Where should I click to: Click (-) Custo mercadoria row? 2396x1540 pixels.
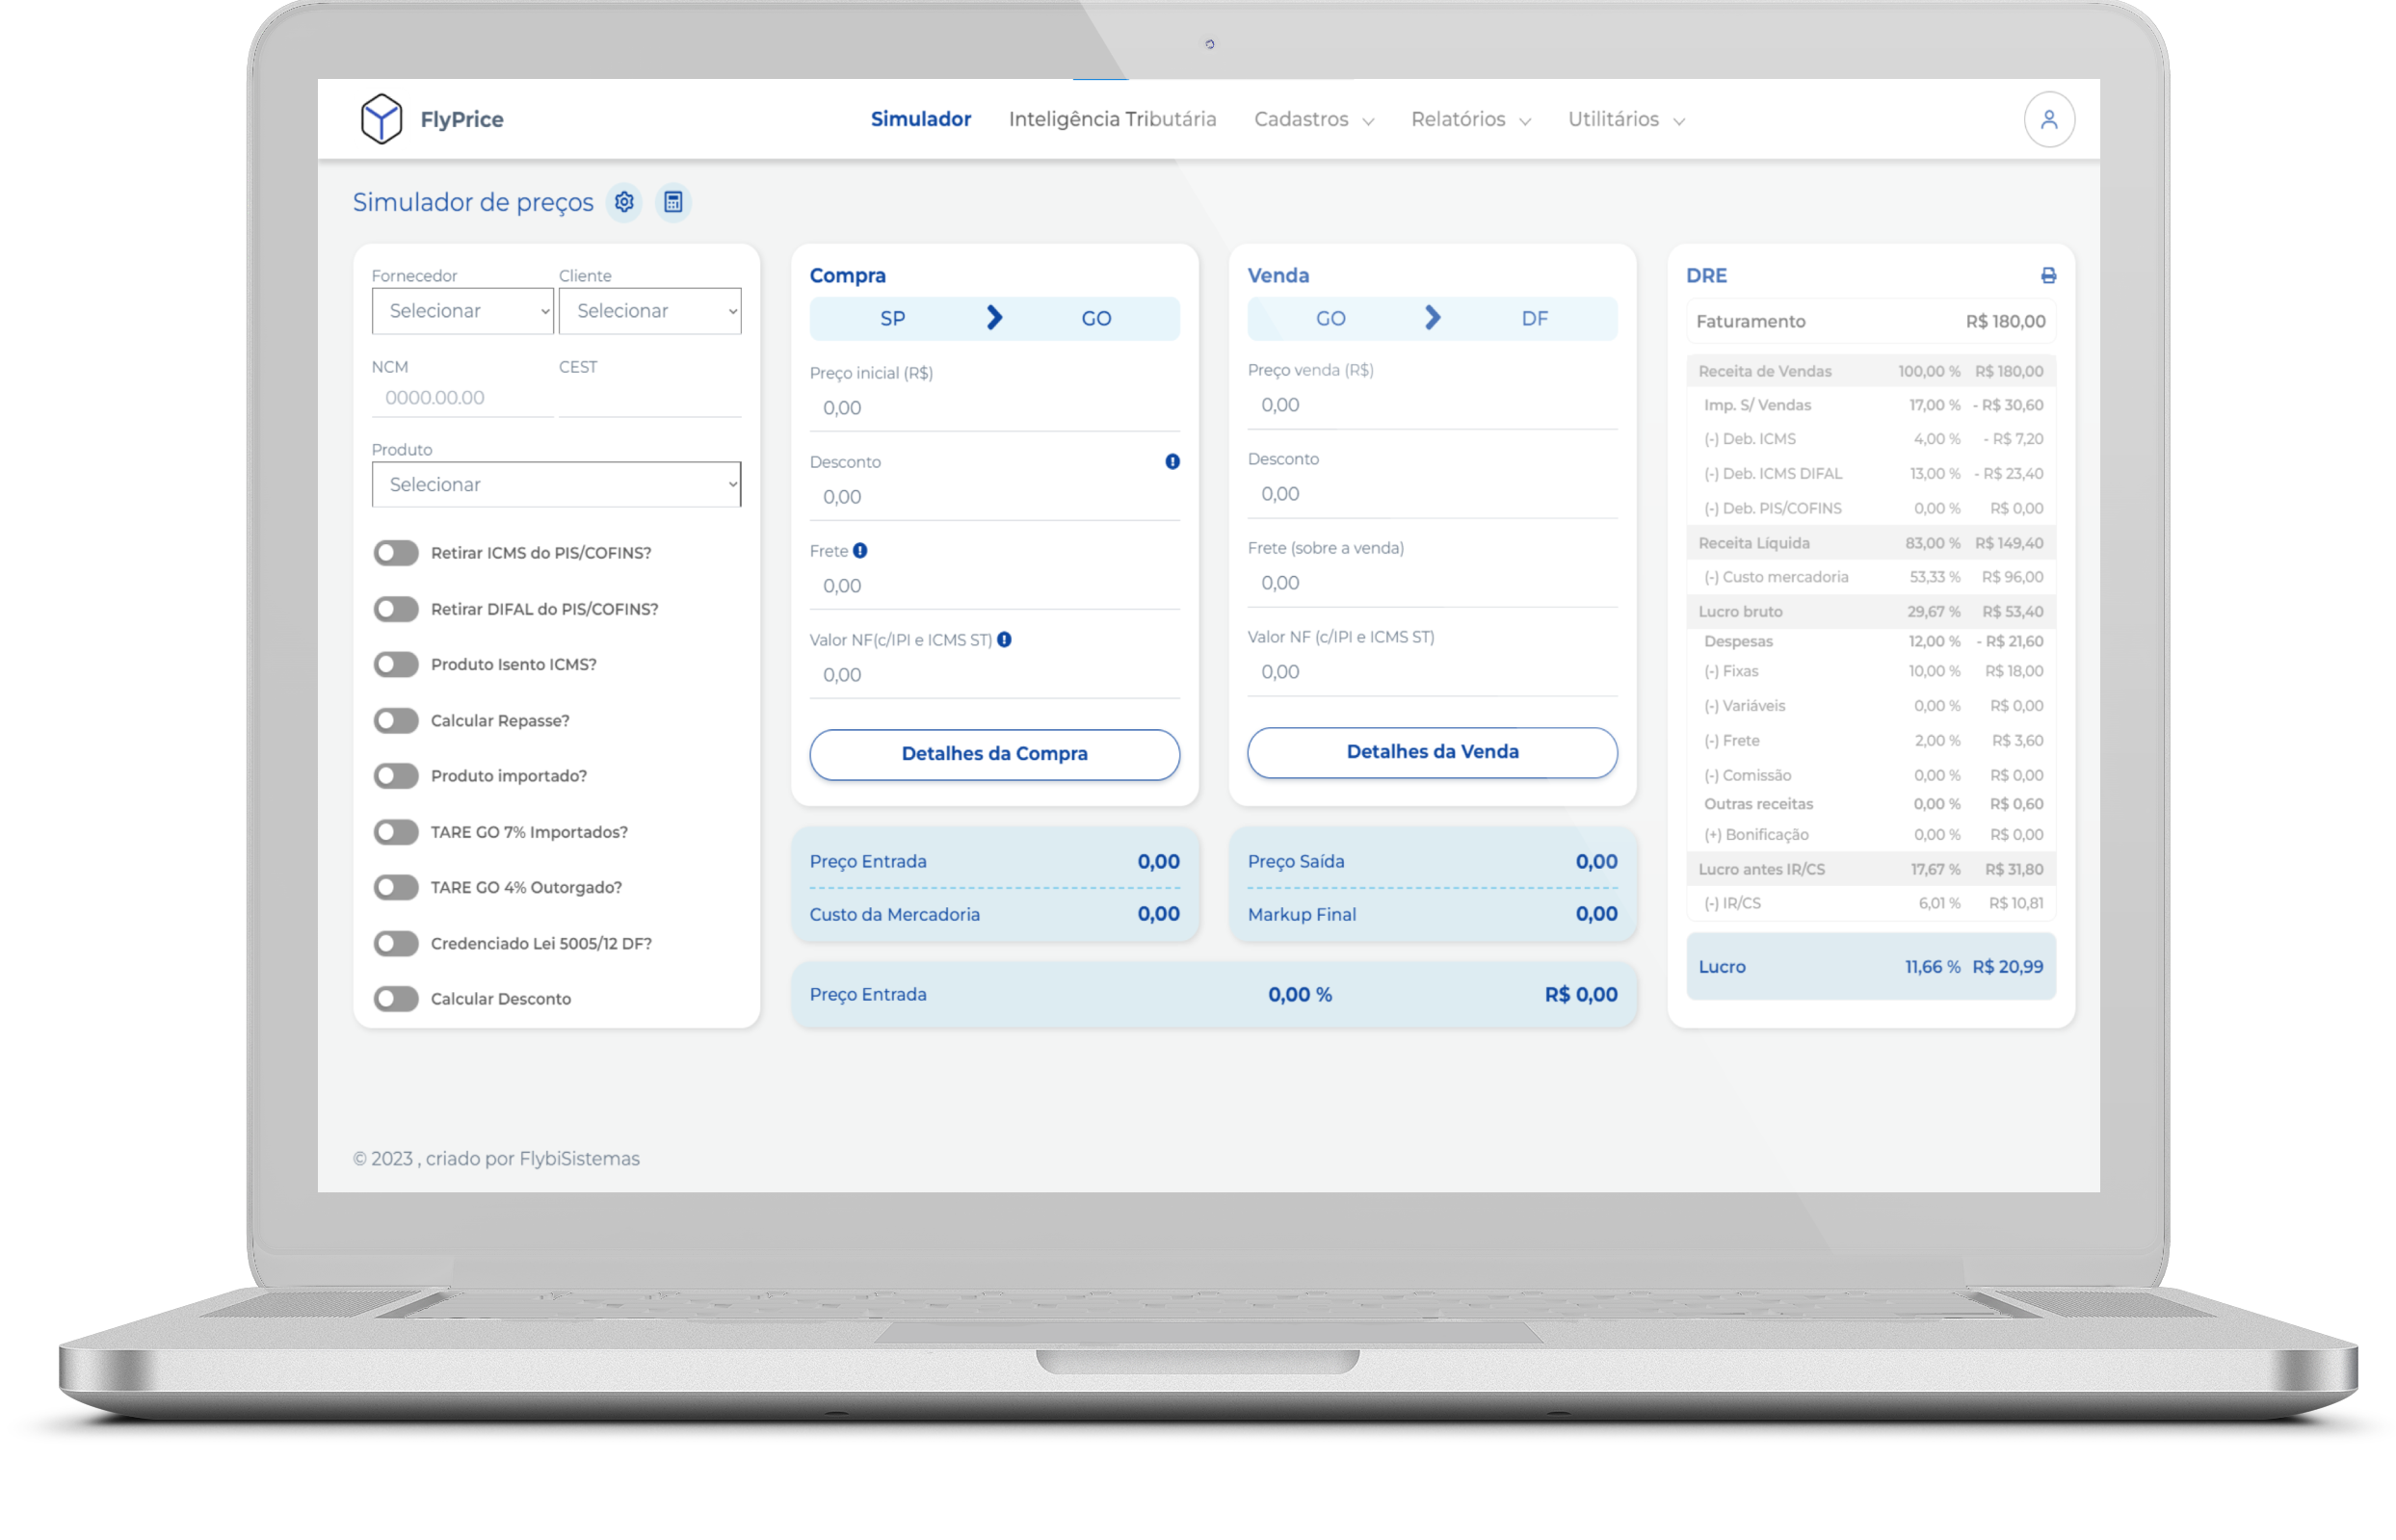pos(1870,577)
